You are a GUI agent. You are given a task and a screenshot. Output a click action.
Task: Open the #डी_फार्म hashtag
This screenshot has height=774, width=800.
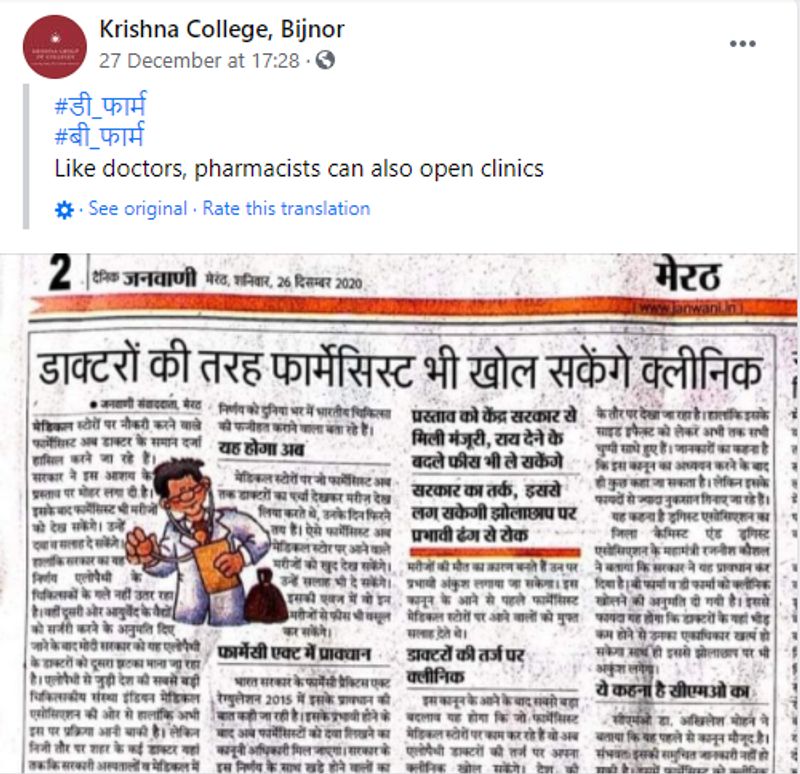click(x=100, y=105)
